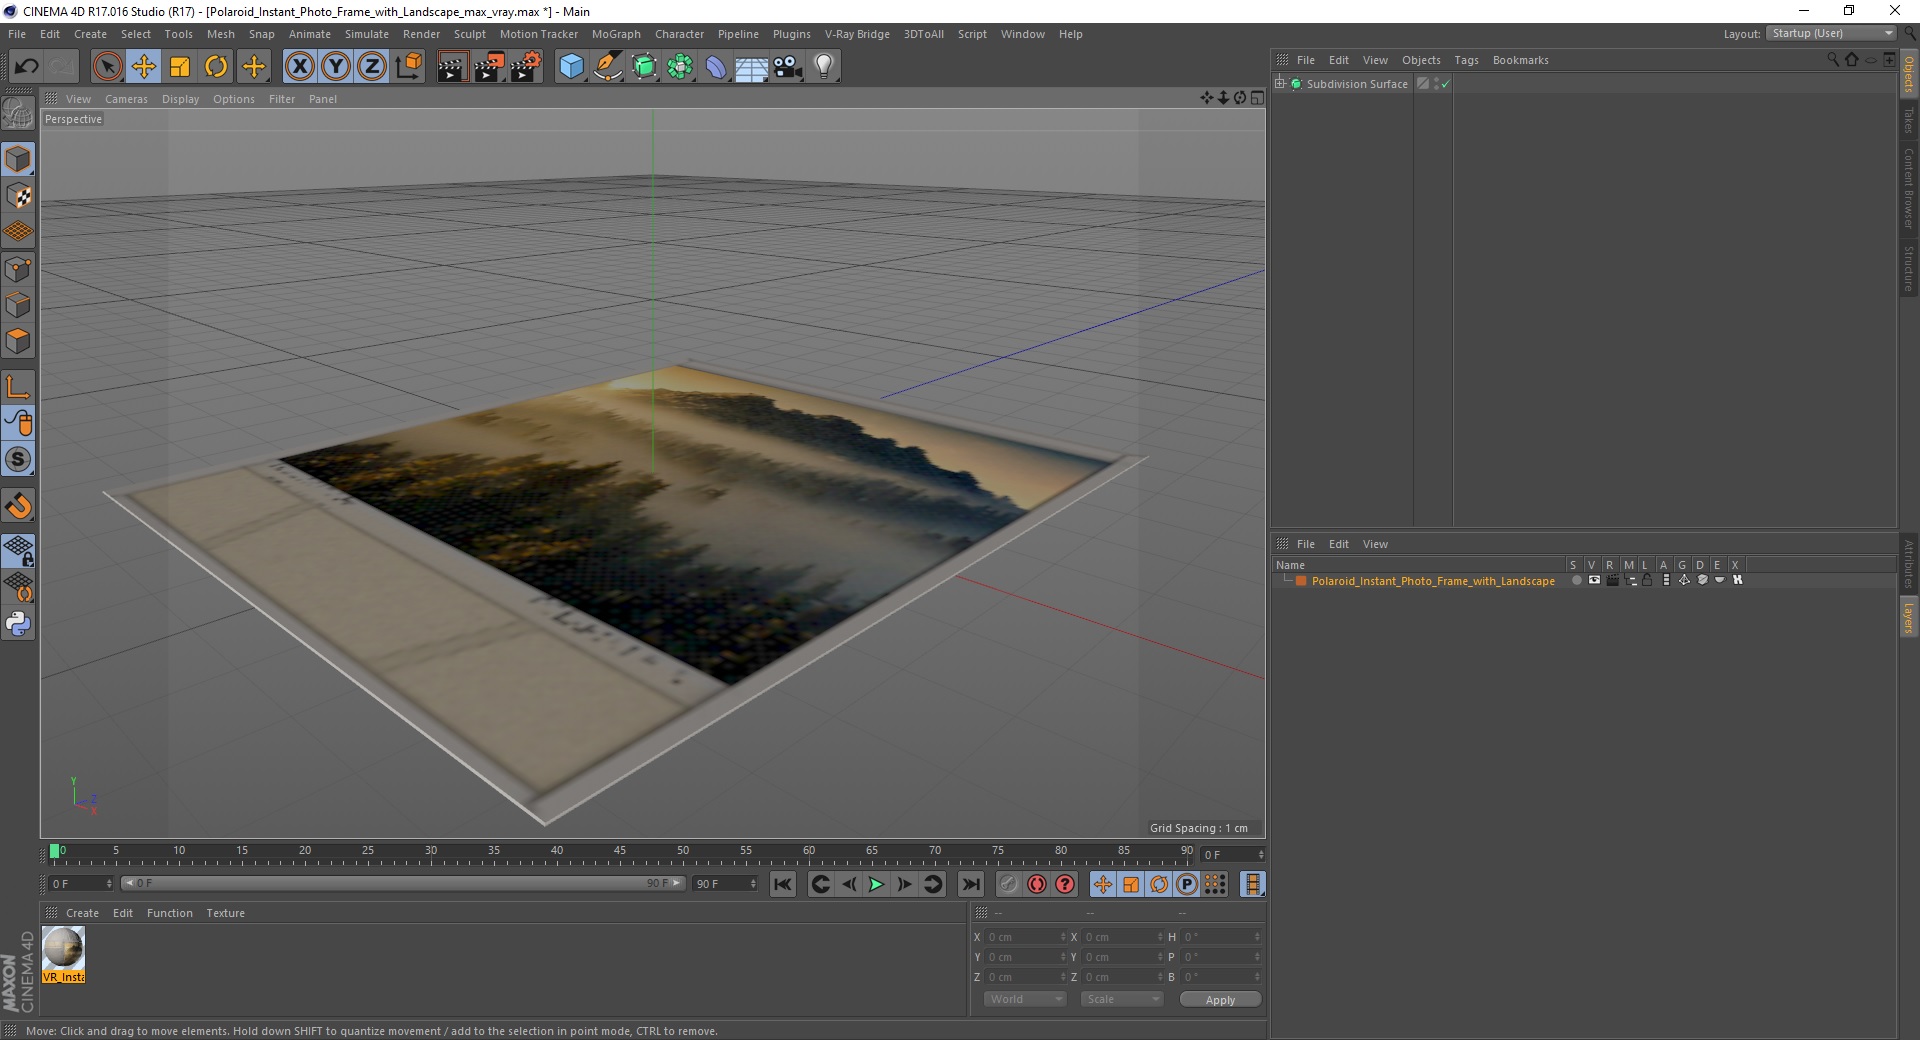Expand the Subdivision Surface object tree
Screen dimensions: 1920x1040
(1280, 83)
